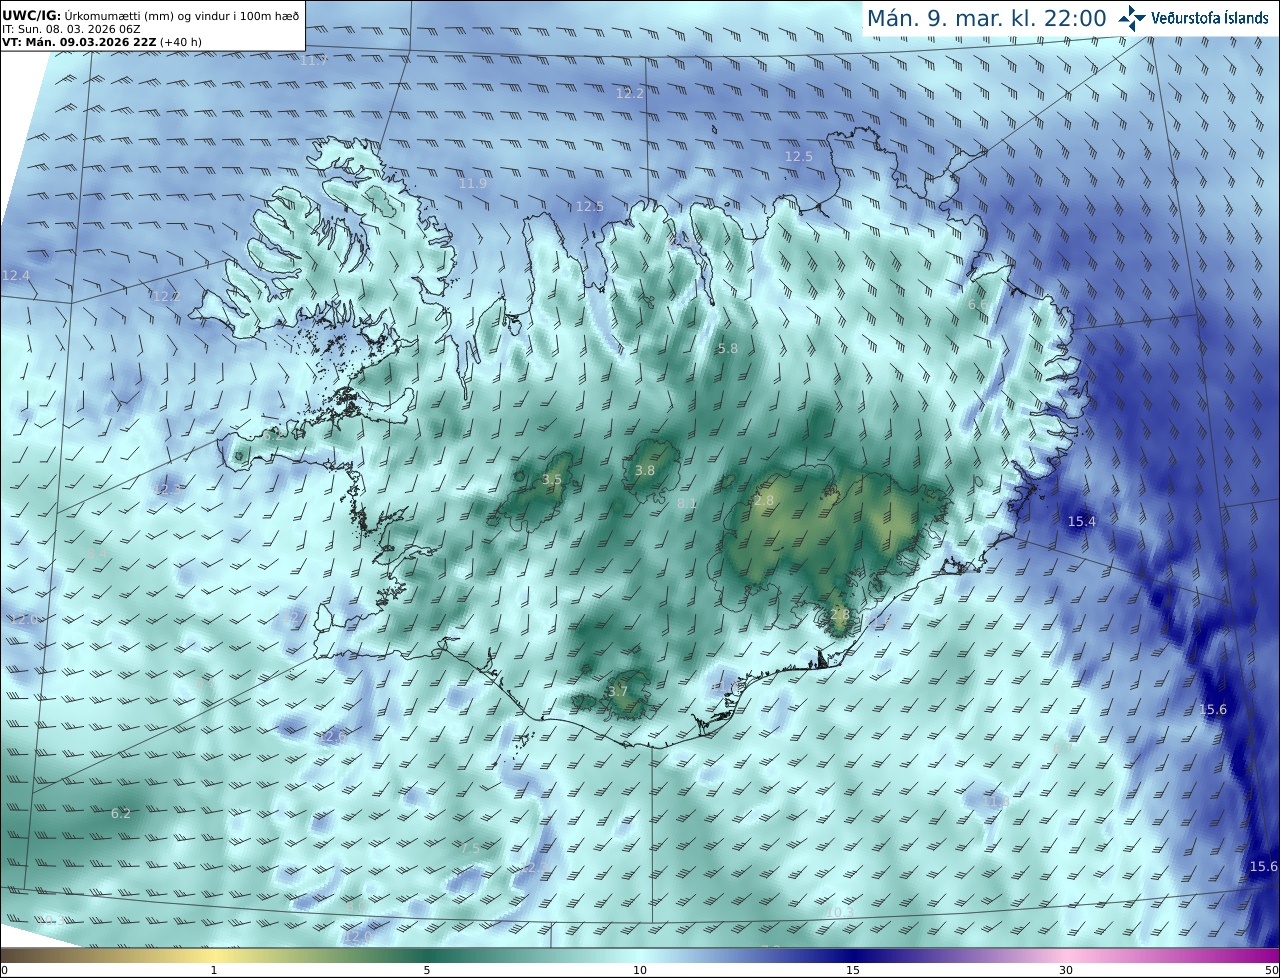Click the UWC/IG Úrkomumætti title line
Viewport: 1280px width, 978px height.
pos(151,15)
